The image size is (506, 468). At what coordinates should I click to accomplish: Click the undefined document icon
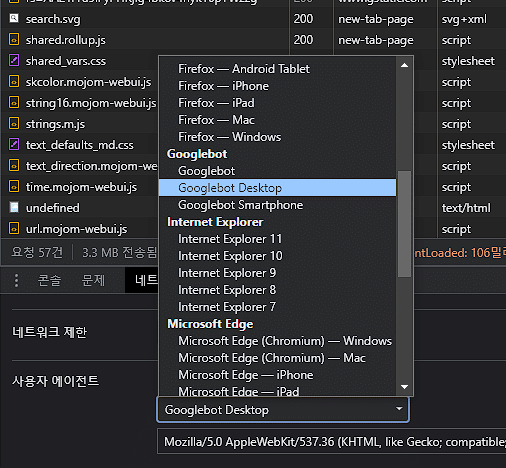pyautogui.click(x=14, y=207)
